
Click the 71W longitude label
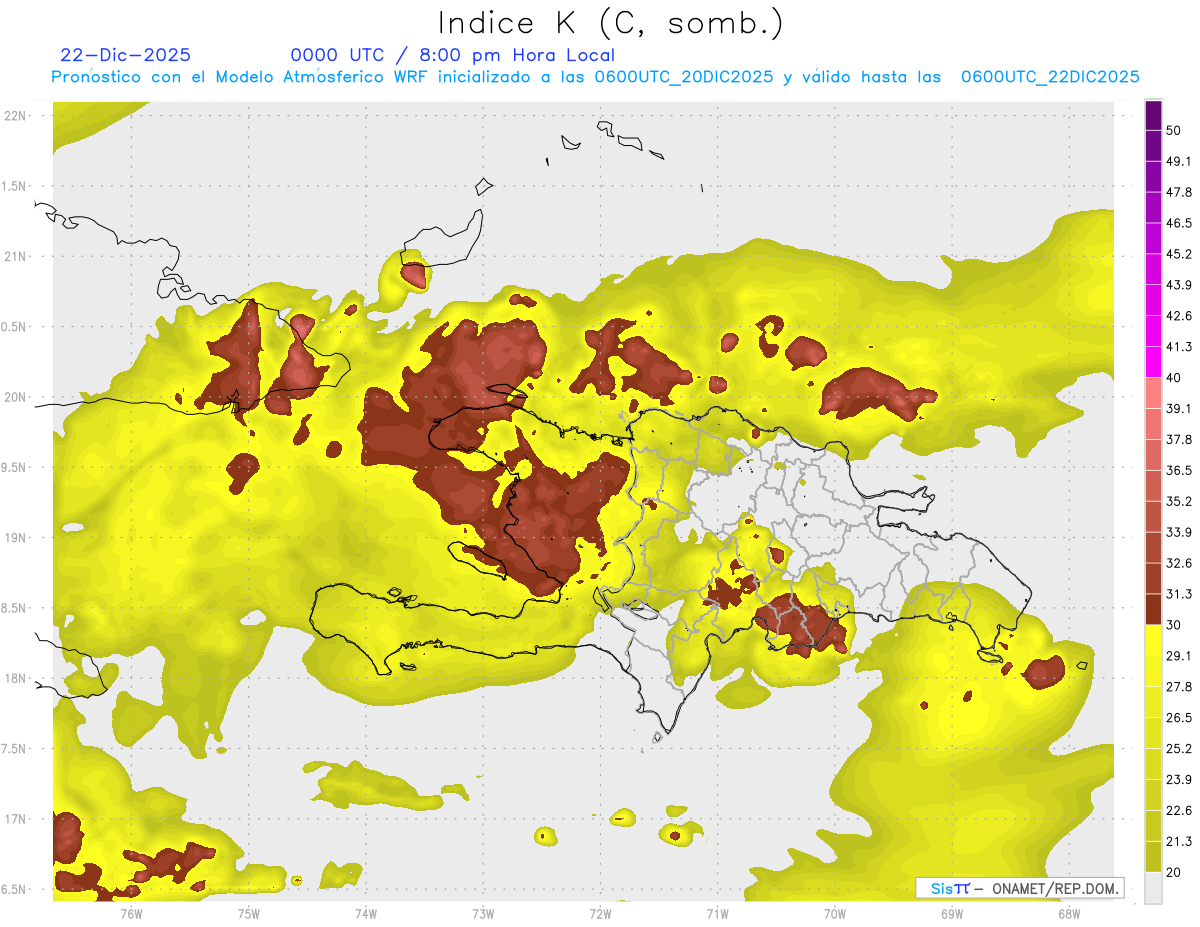click(717, 913)
